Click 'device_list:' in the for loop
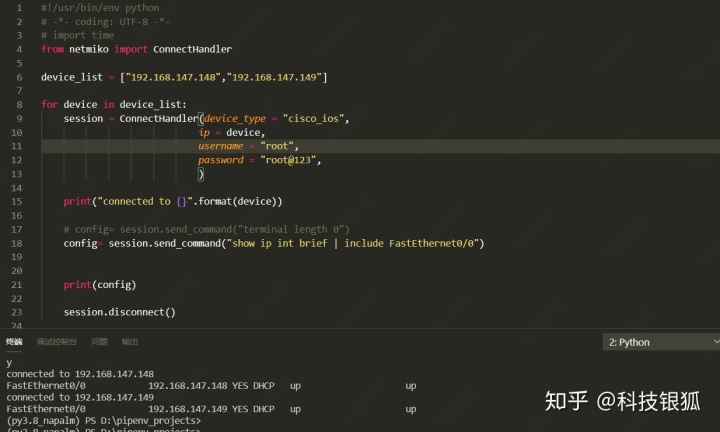This screenshot has height=432, width=720. [x=153, y=105]
